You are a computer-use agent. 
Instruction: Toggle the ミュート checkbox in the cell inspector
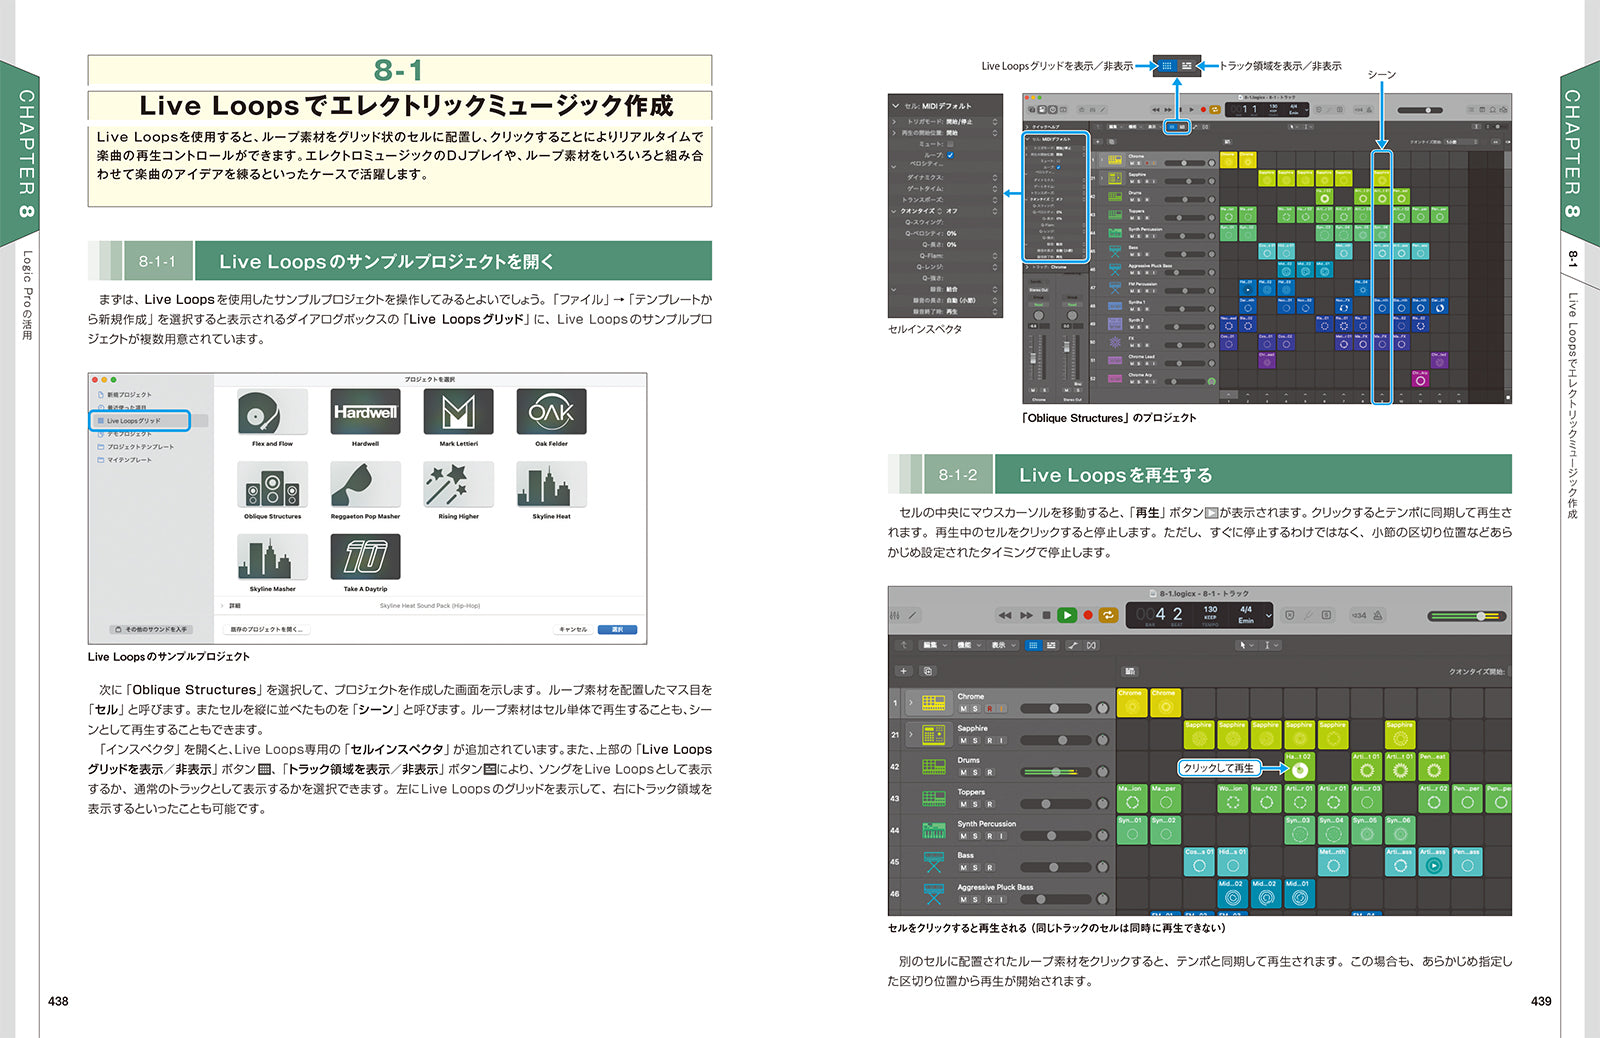950,144
